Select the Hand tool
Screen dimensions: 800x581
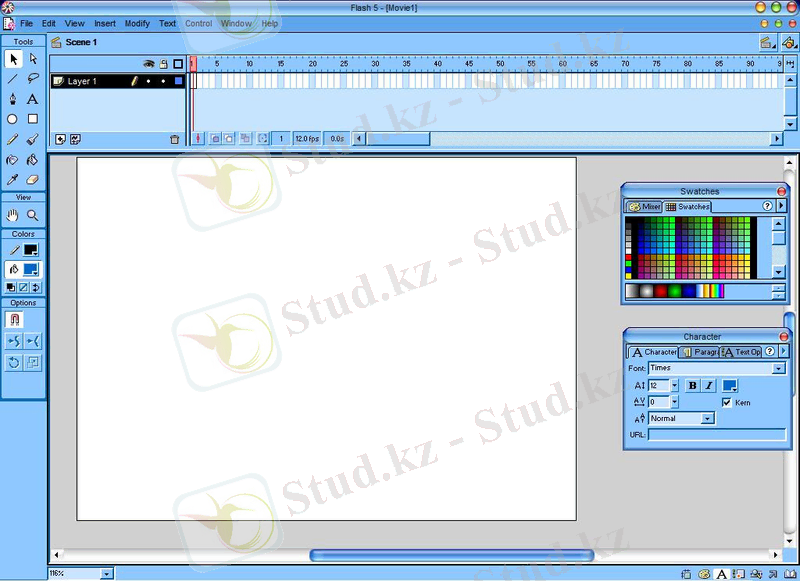click(x=13, y=215)
